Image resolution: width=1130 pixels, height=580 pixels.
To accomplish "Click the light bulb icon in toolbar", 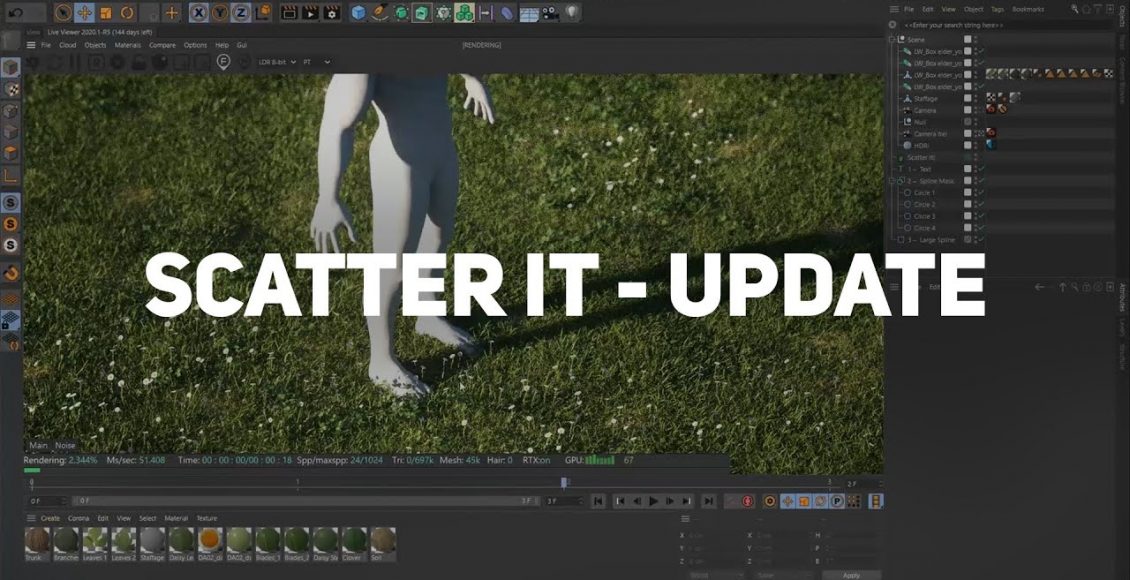I will [572, 13].
